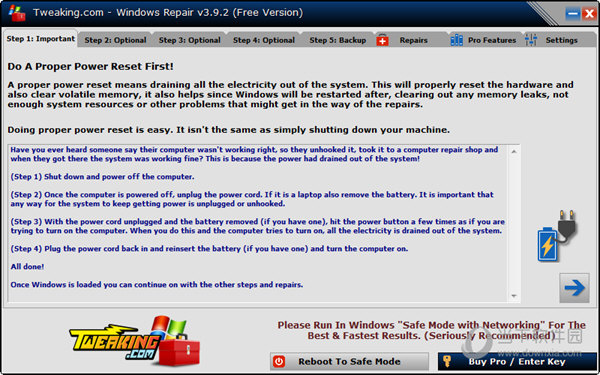Image resolution: width=600 pixels, height=375 pixels.
Task: Click the Settings sliders icon
Action: [531, 40]
